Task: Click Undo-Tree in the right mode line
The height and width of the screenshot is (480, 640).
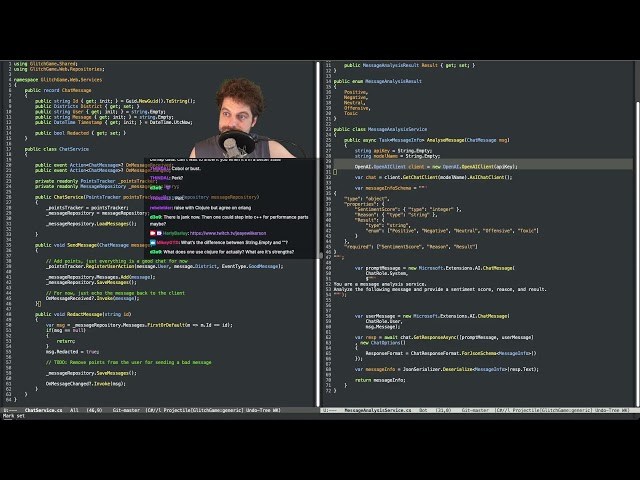Action: [x=607, y=410]
